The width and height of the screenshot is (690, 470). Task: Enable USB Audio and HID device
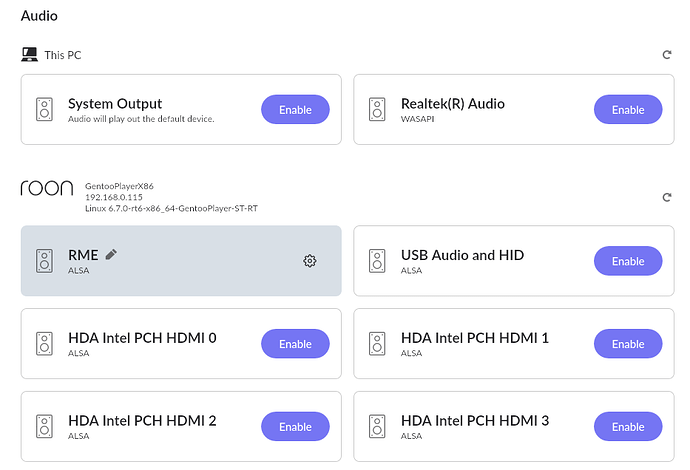pos(628,261)
